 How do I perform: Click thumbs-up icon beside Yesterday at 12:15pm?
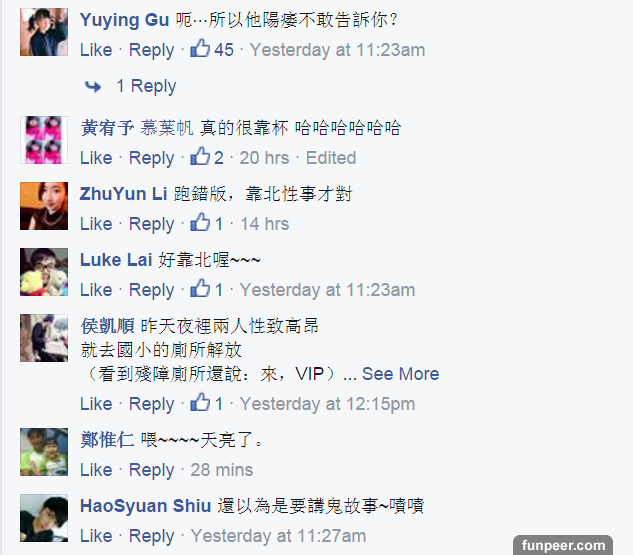pos(200,402)
